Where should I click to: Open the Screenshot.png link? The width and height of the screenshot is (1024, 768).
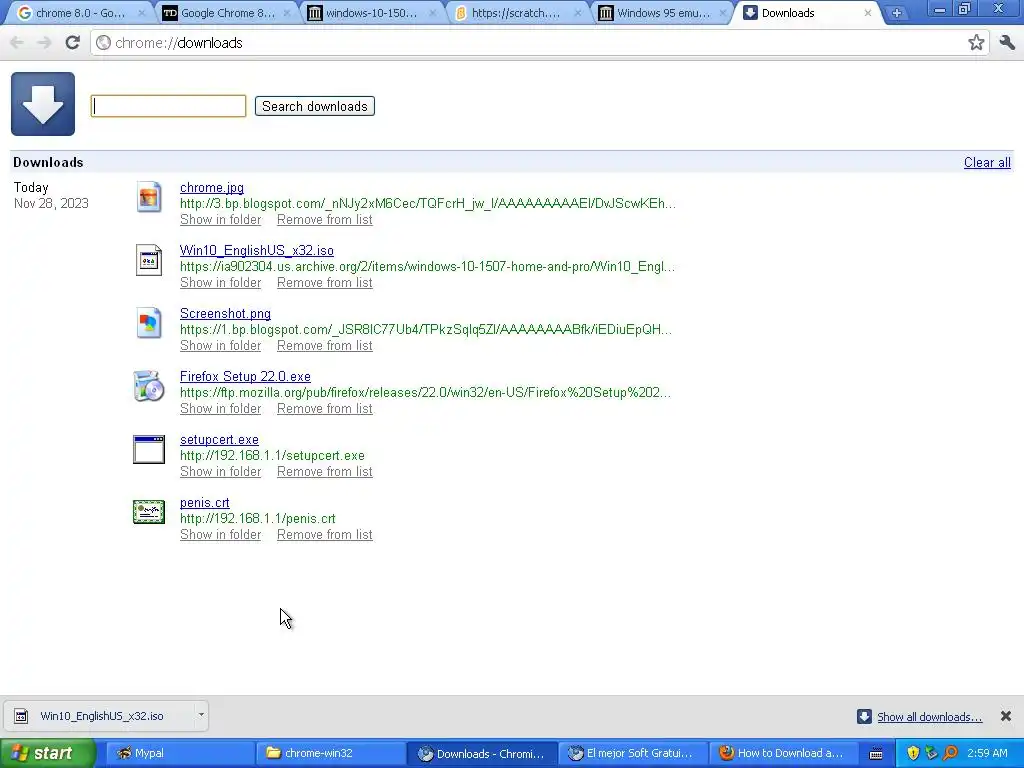pyautogui.click(x=225, y=313)
